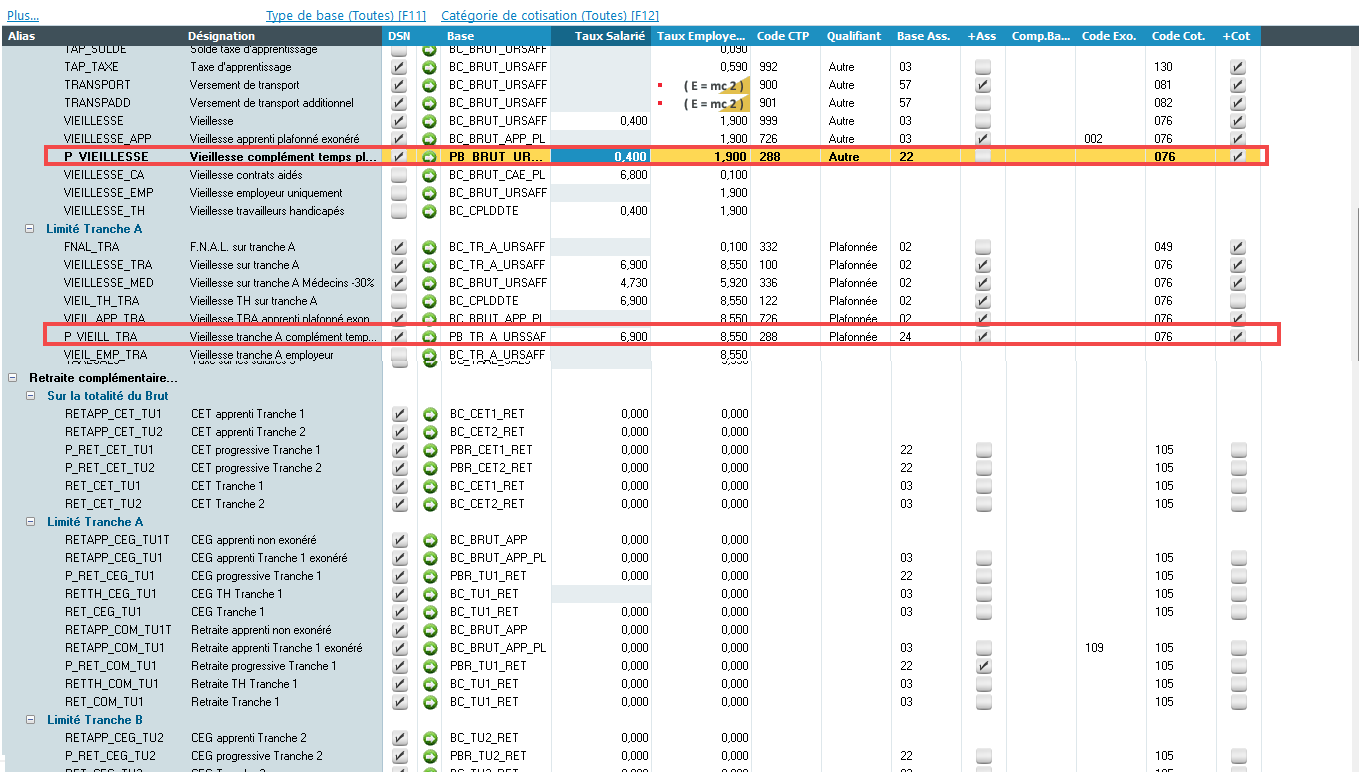Image resolution: width=1359 pixels, height=772 pixels.
Task: Click green arrow icon for P_RET_COM_TU1
Action: point(430,666)
